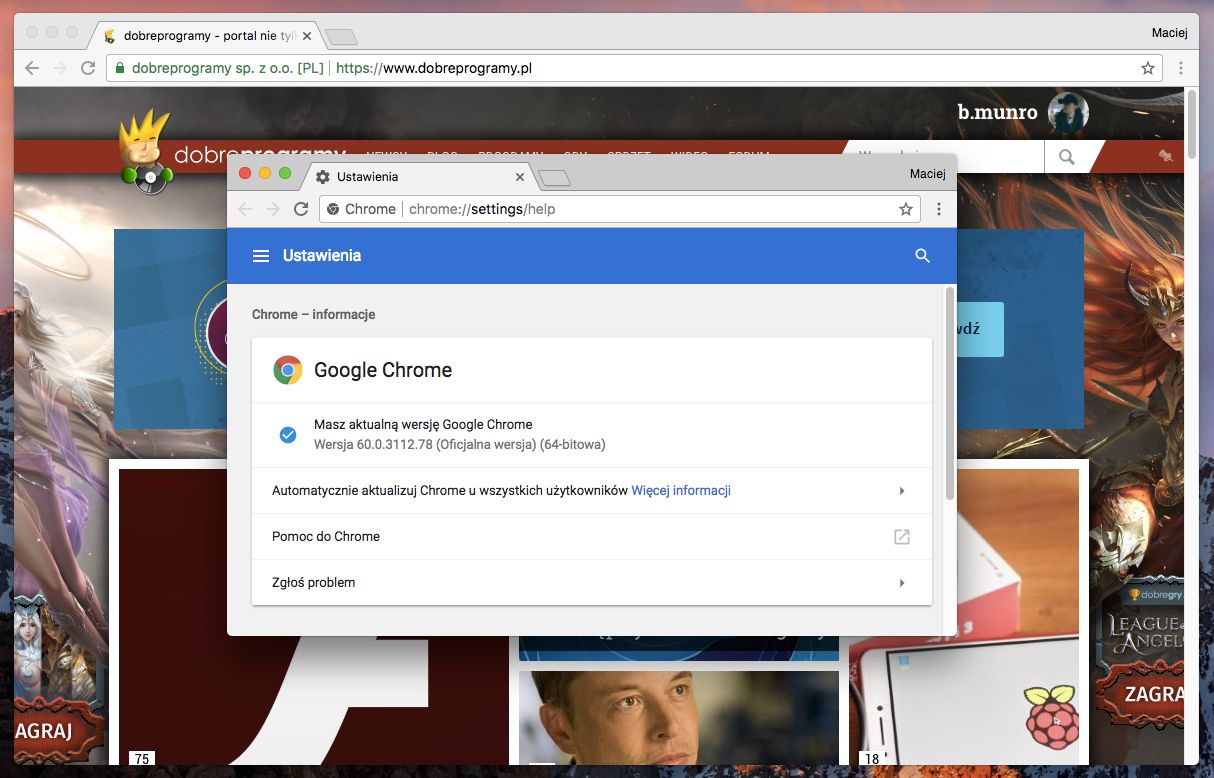Click Flash logo article thumbnail
The height and width of the screenshot is (778, 1214).
pyautogui.click(x=314, y=617)
